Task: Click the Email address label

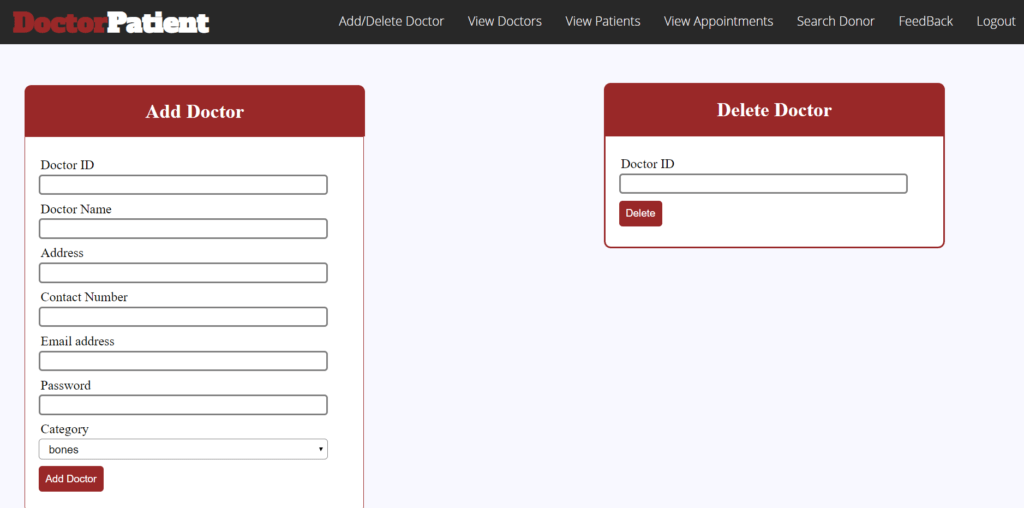Action: click(78, 341)
